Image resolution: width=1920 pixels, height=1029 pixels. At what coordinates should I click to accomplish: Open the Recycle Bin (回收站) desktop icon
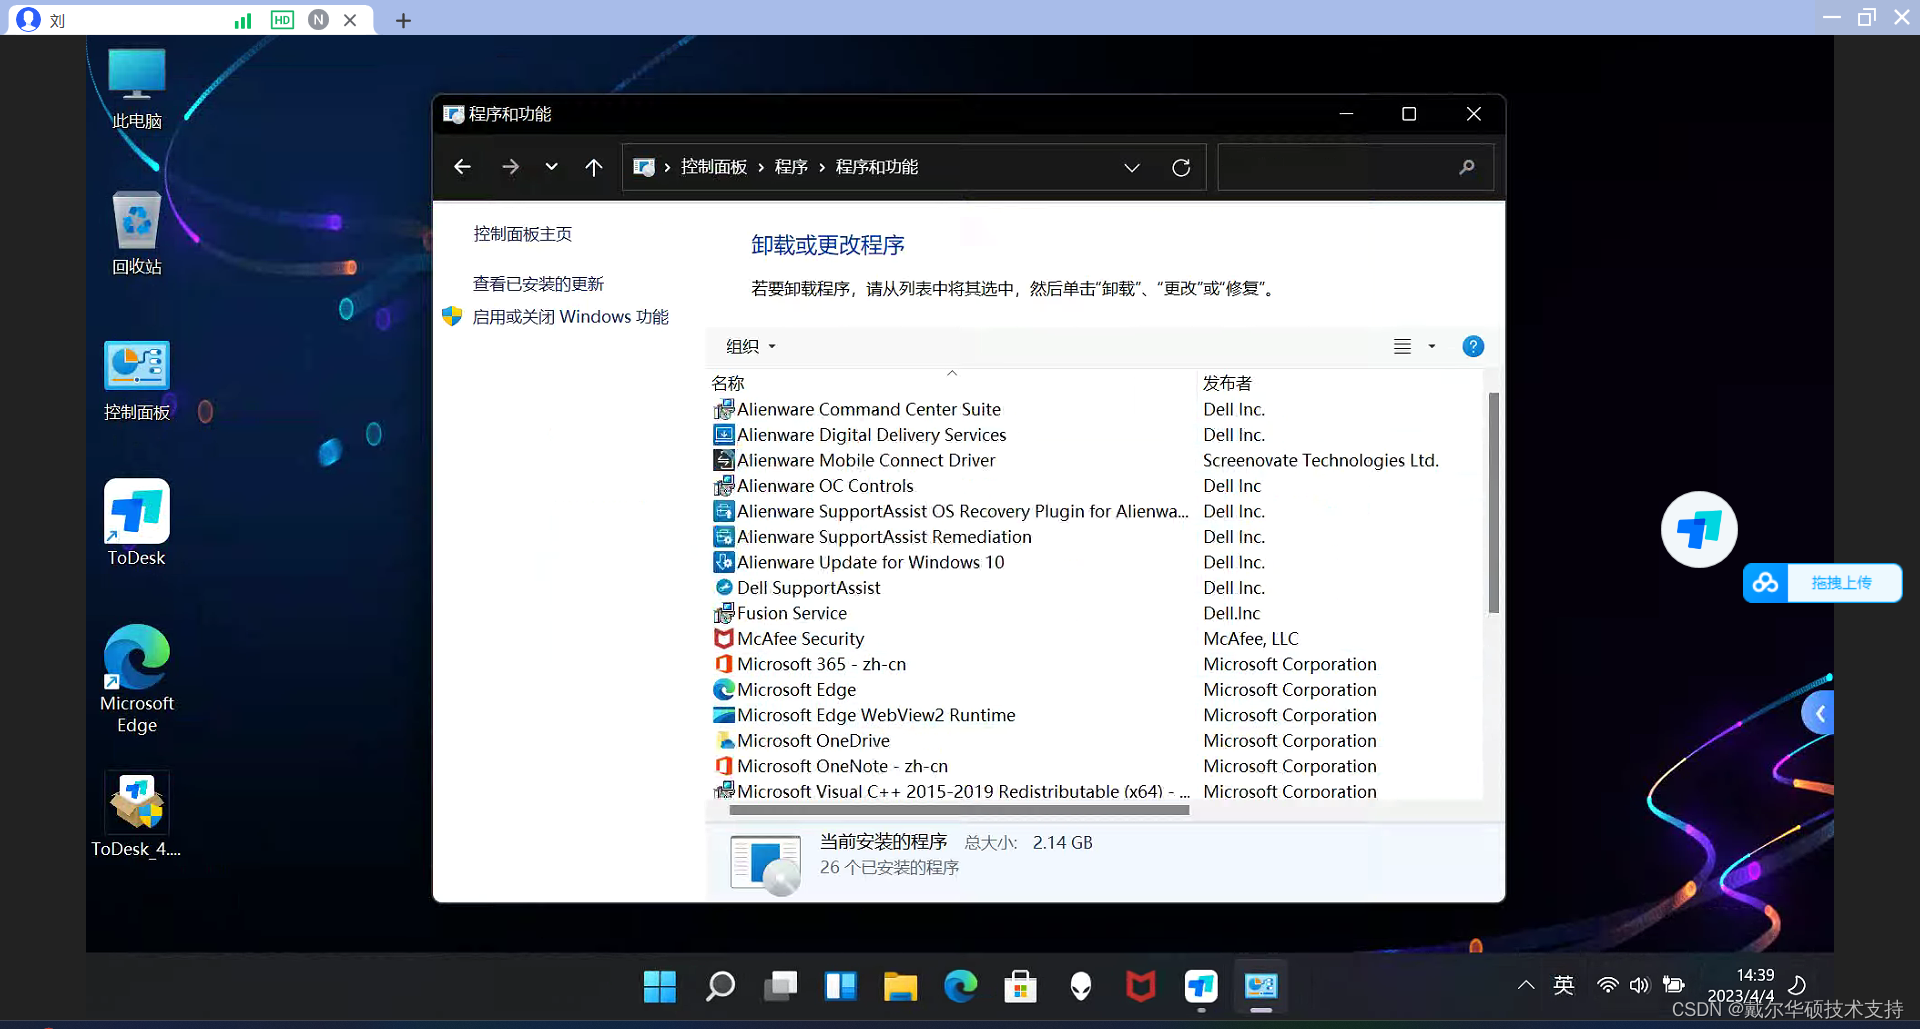point(136,232)
